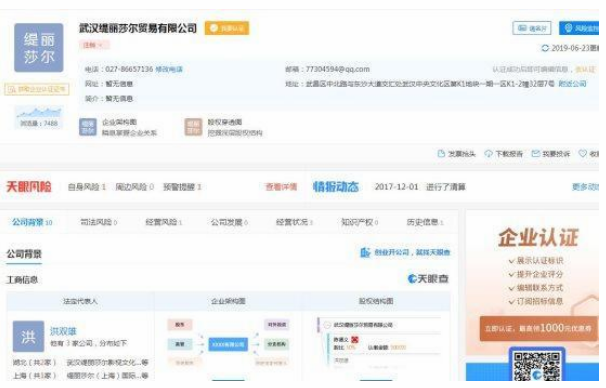Click the 洪 legal representative avatar
Viewport: 606px width, 388px height.
[28, 337]
